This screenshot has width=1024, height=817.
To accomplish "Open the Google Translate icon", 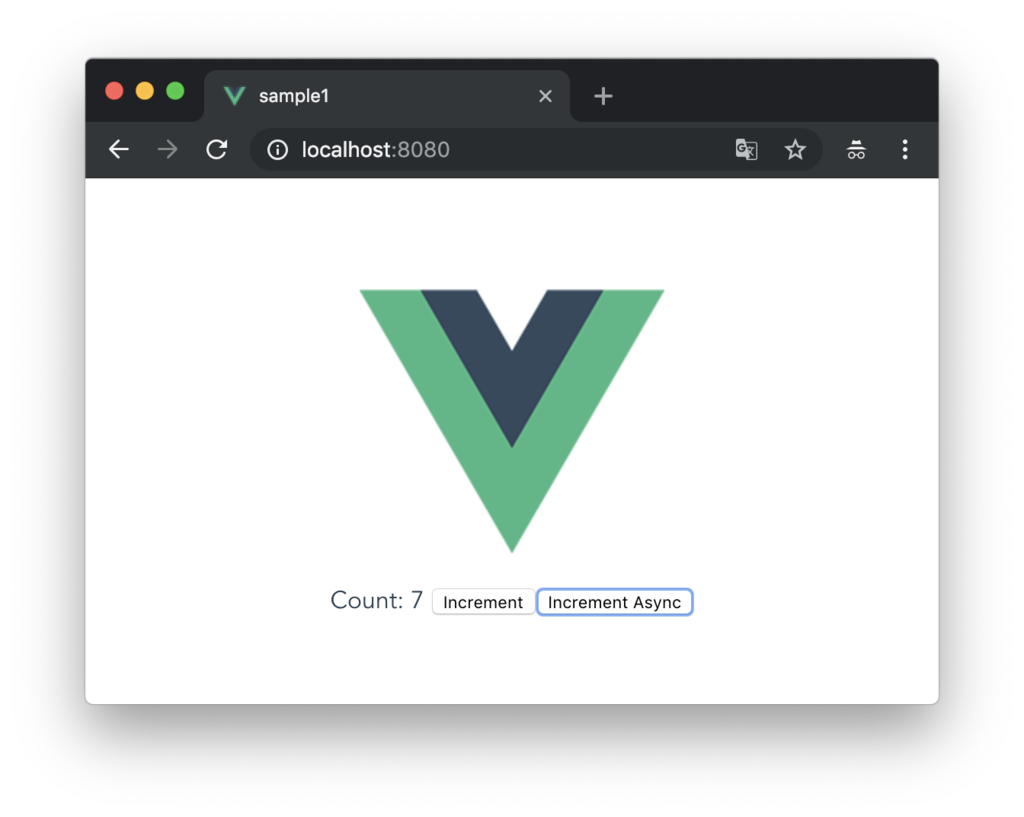I will [746, 150].
